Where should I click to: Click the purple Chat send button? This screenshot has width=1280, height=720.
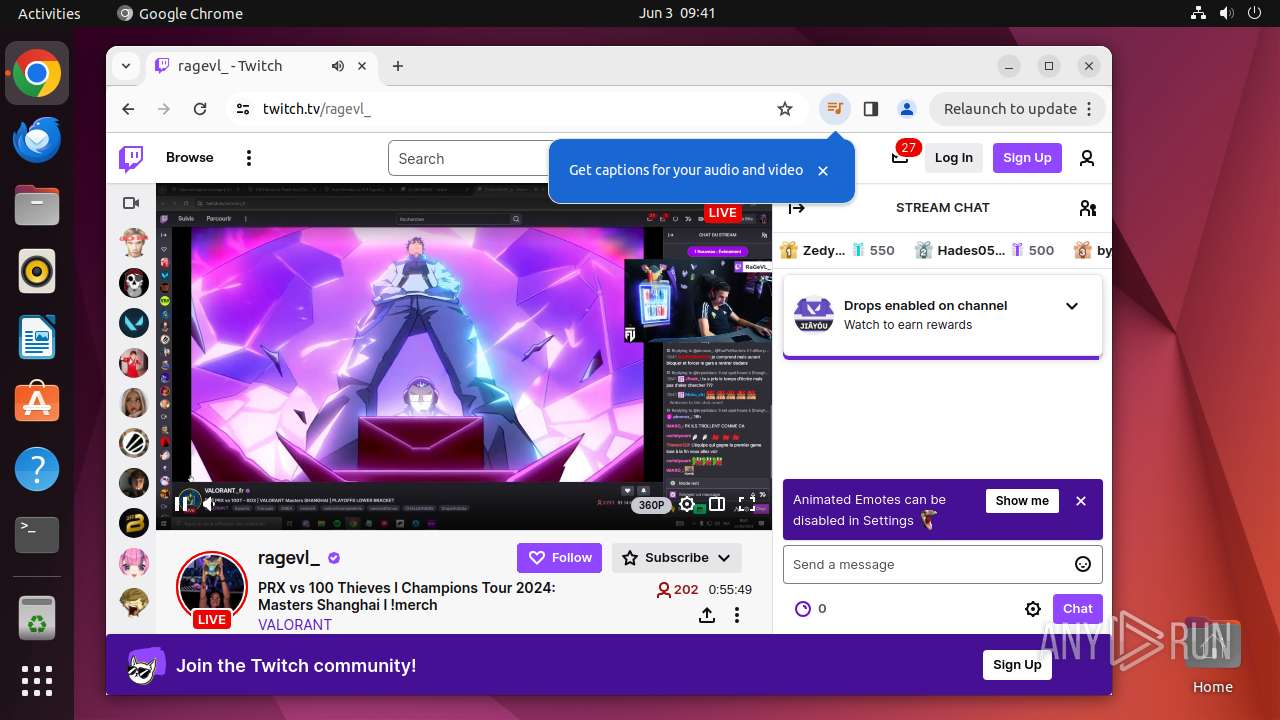coord(1077,608)
